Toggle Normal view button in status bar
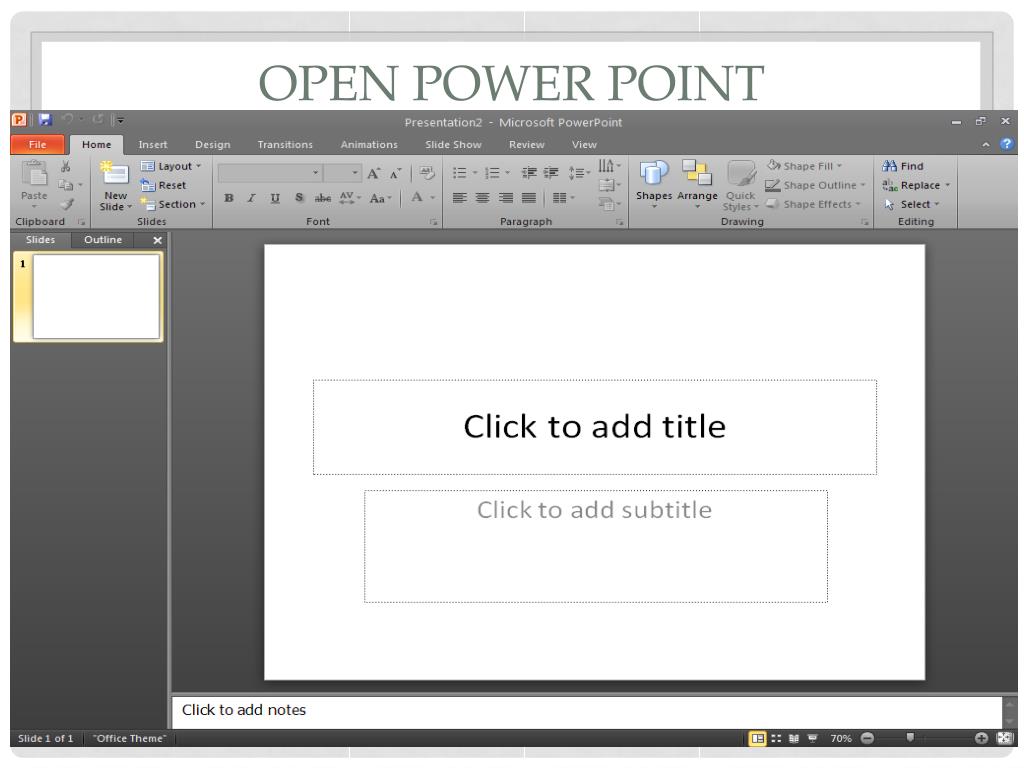1024x768 pixels. (758, 739)
